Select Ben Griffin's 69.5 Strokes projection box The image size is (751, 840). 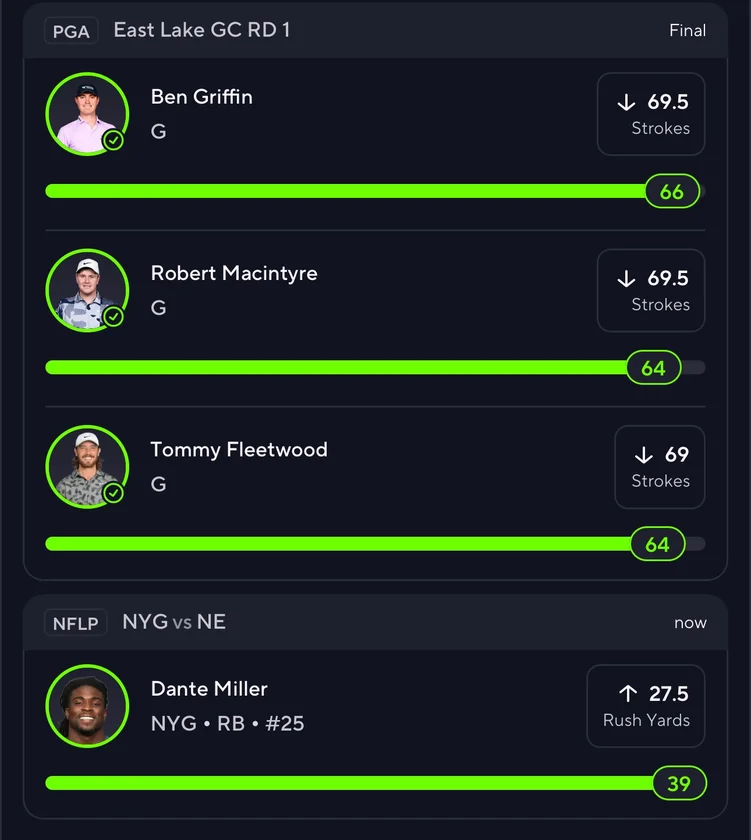(x=651, y=114)
